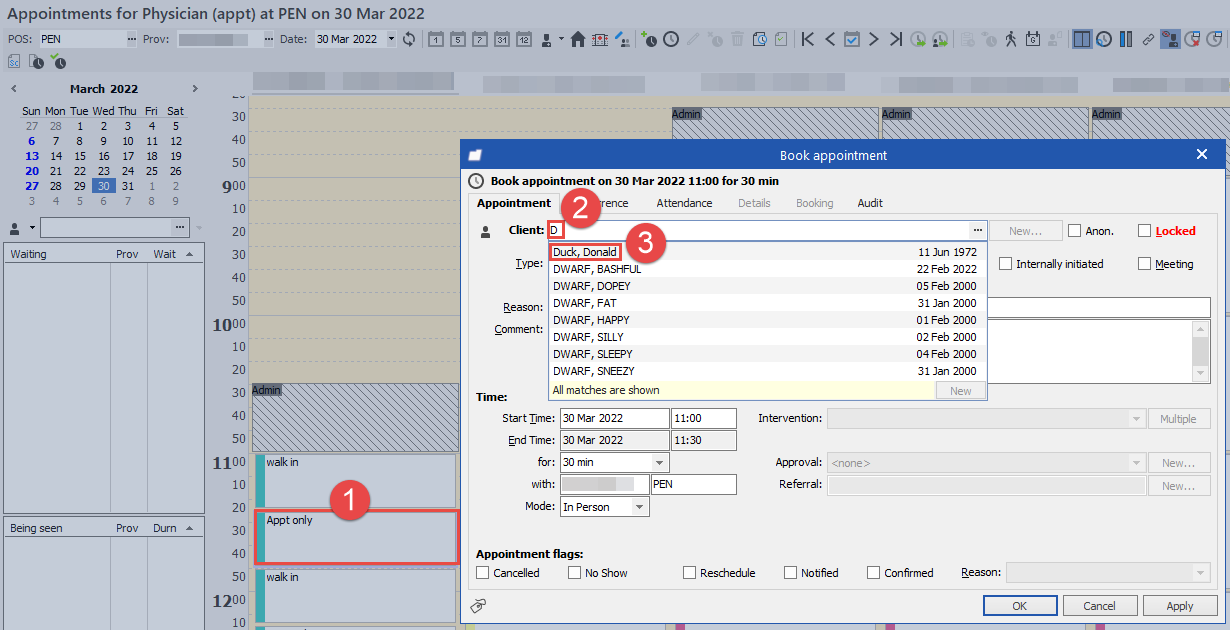Tick the Cancelled appointment flag
This screenshot has height=630, width=1230.
(x=484, y=573)
